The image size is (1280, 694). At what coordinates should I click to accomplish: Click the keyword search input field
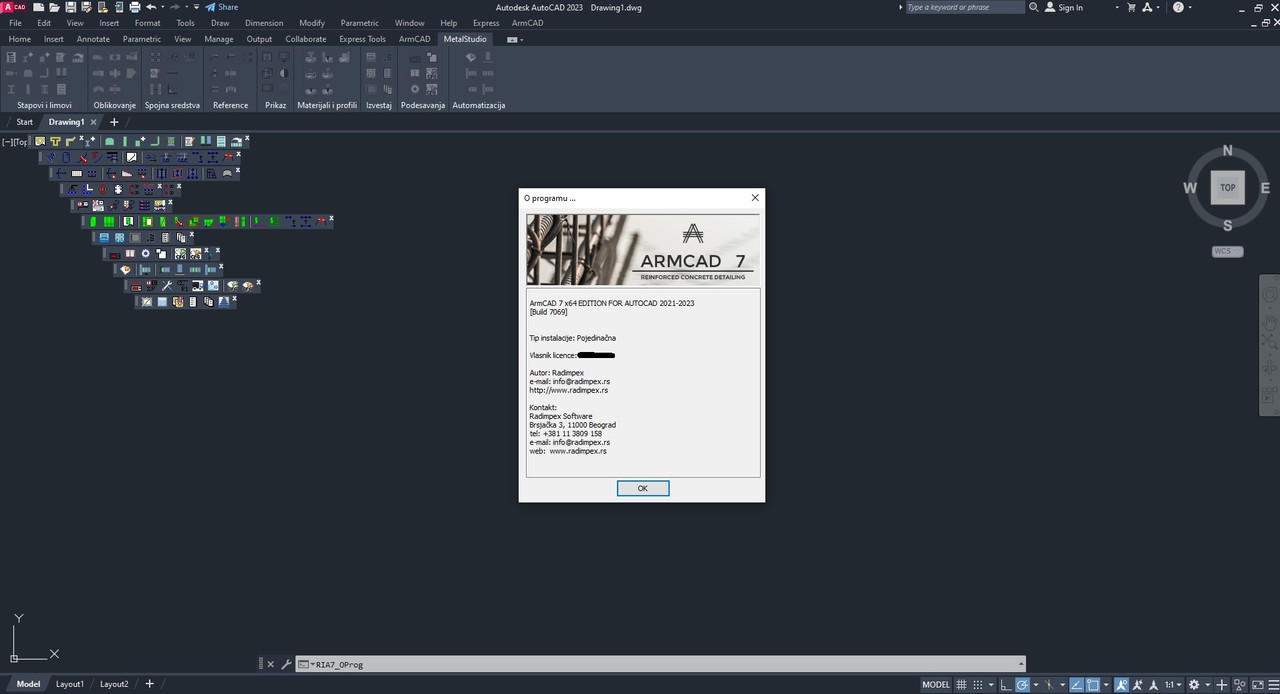(x=964, y=7)
